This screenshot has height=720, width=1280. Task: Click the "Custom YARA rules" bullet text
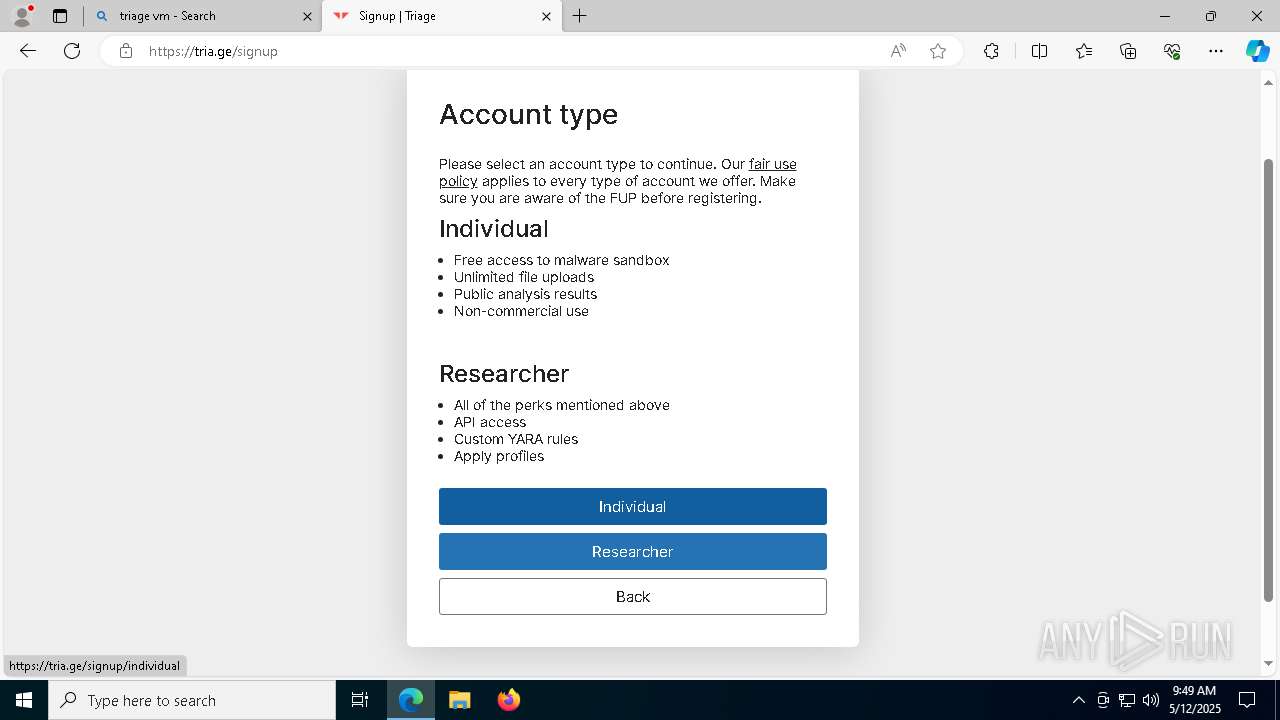click(x=516, y=439)
